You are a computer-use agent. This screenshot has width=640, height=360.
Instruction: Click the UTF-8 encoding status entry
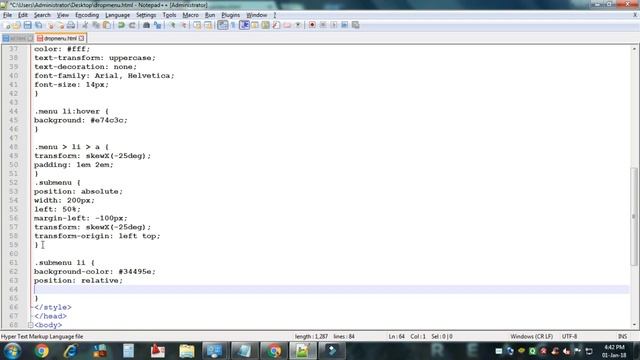point(569,337)
